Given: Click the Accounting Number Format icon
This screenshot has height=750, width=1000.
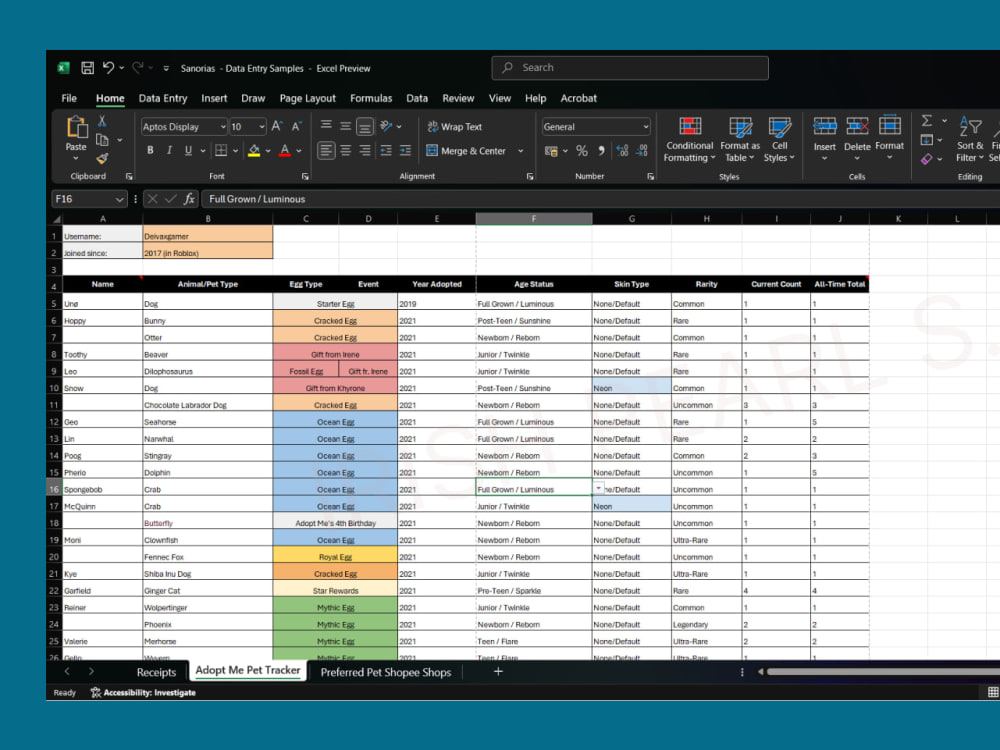Looking at the screenshot, I should click(551, 151).
